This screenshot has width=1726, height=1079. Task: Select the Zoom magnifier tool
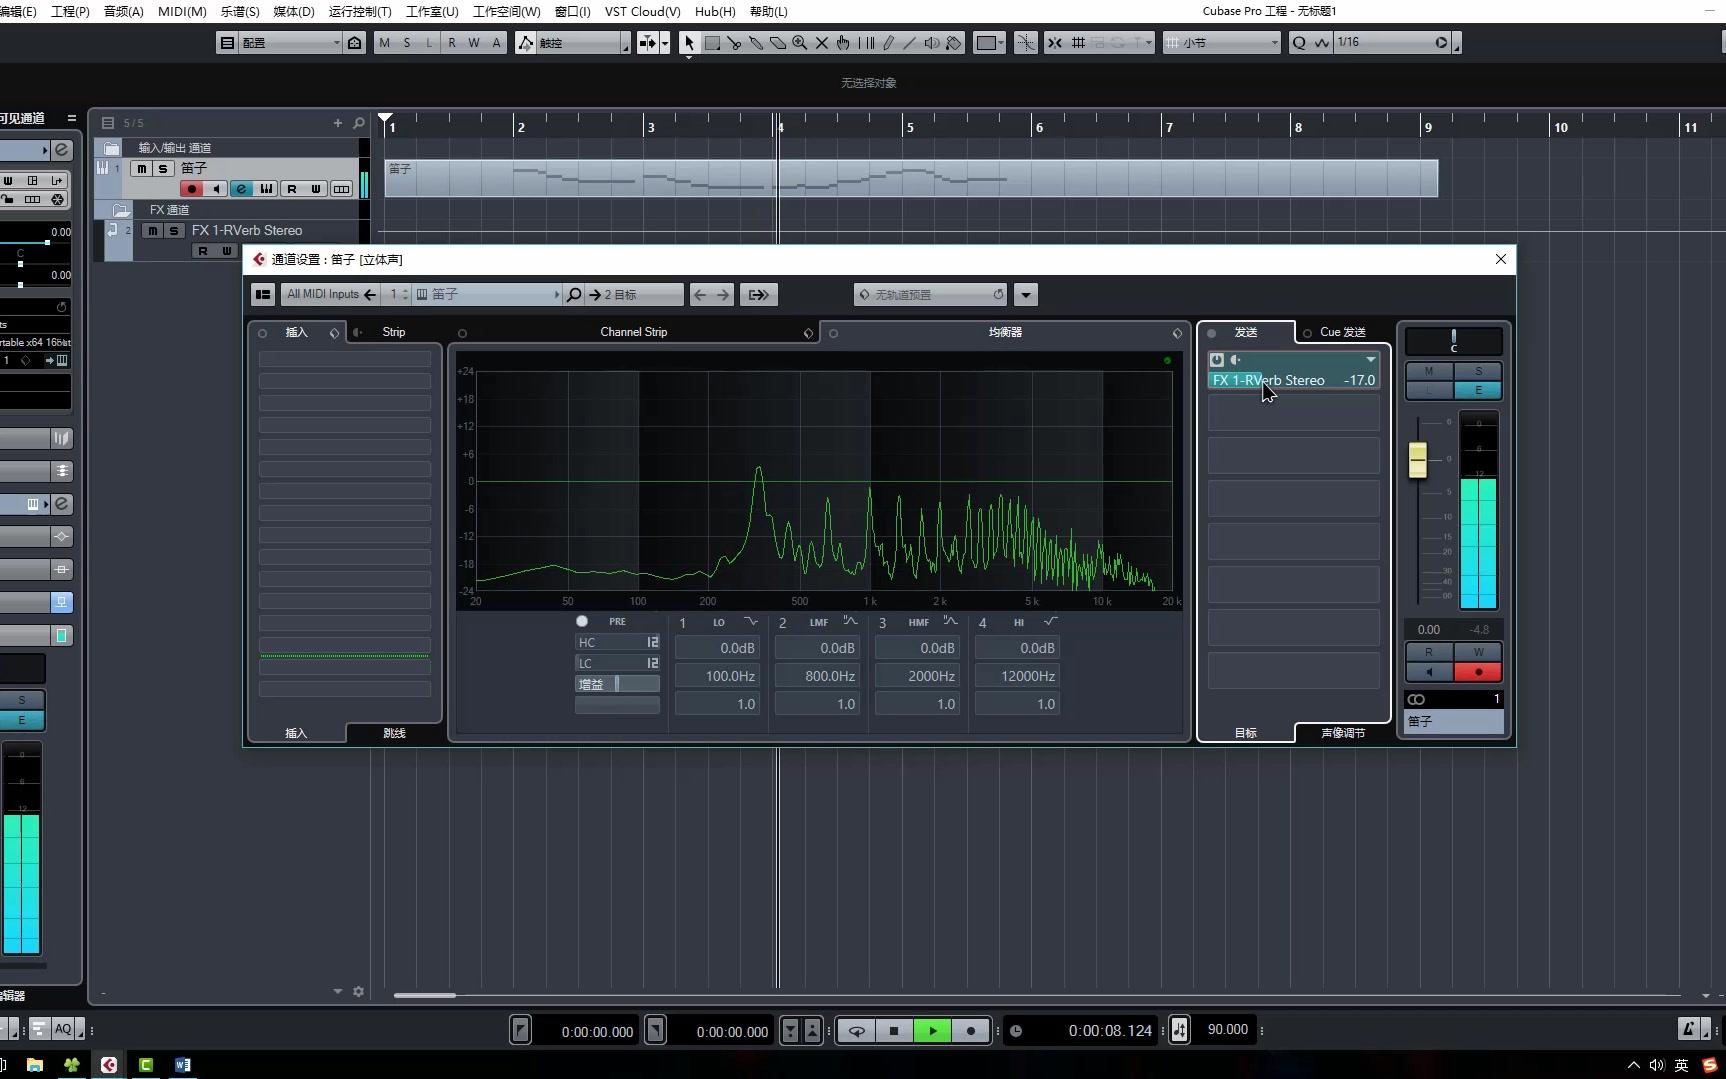(800, 43)
